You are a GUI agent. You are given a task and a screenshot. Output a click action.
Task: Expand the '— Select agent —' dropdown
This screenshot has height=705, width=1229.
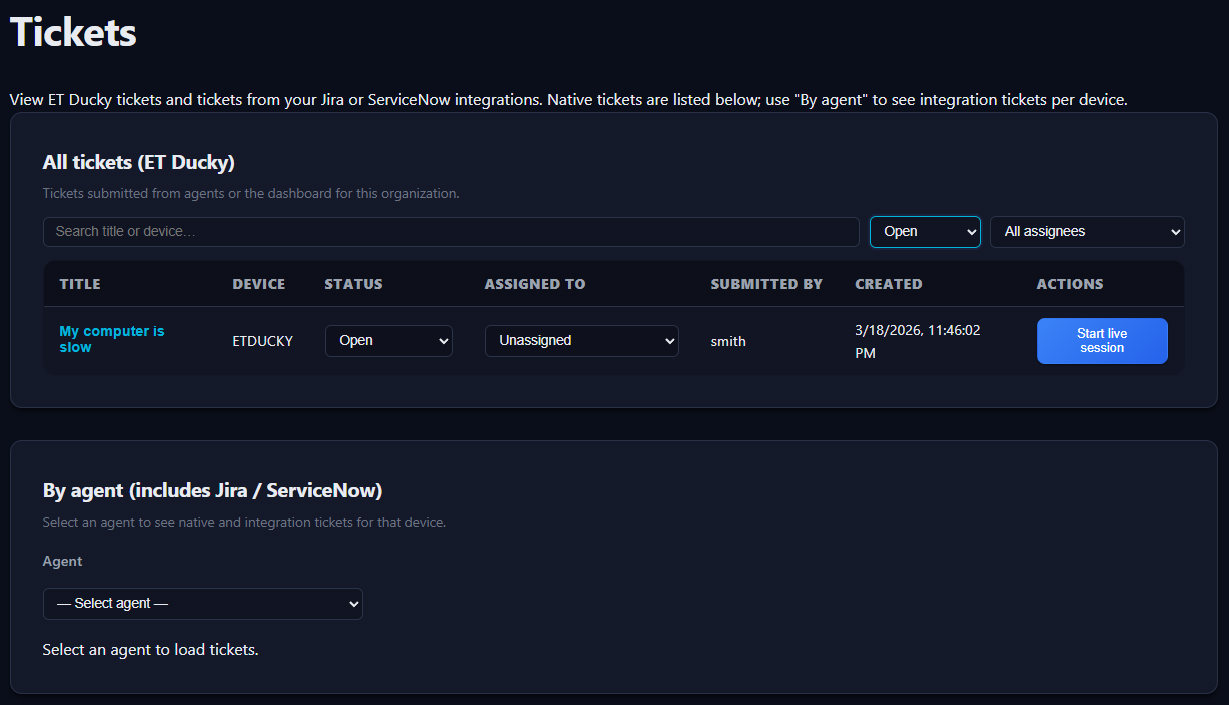click(x=202, y=603)
